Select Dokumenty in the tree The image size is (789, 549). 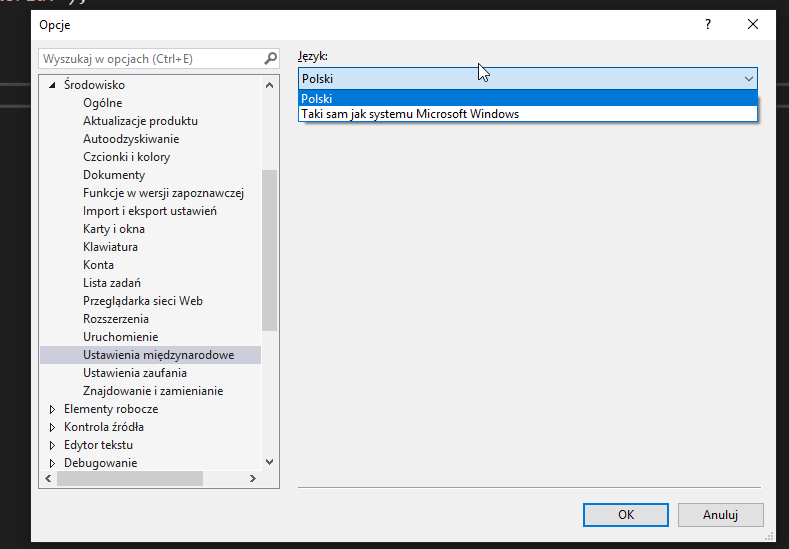pos(114,175)
